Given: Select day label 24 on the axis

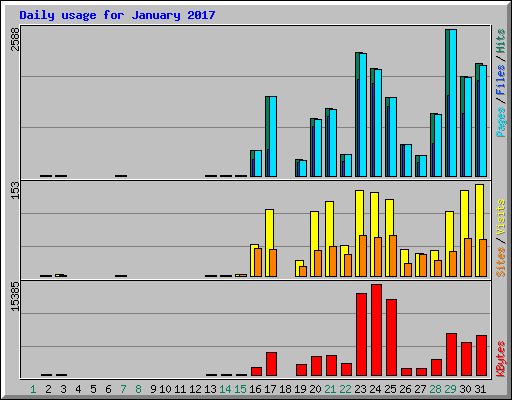Looking at the screenshot, I should tap(375, 389).
